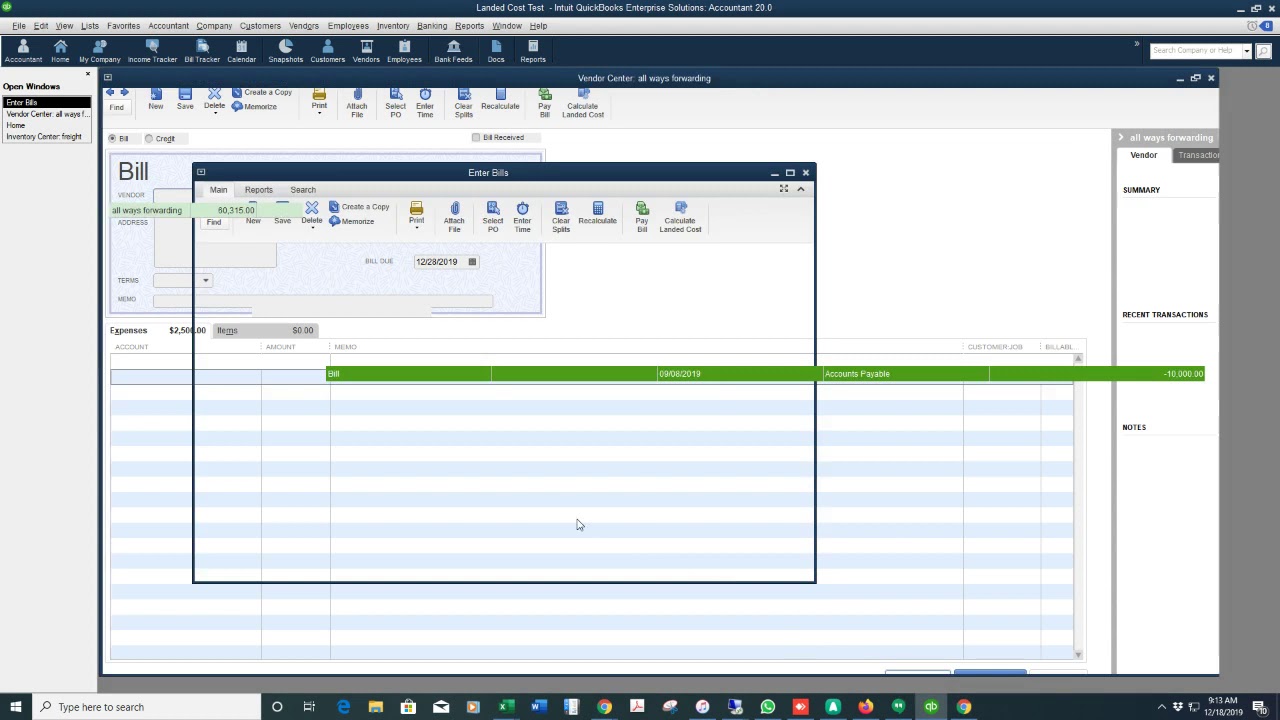Click Recalculate in the small Enter Bills window
Image resolution: width=1280 pixels, height=720 pixels.
coord(597,214)
